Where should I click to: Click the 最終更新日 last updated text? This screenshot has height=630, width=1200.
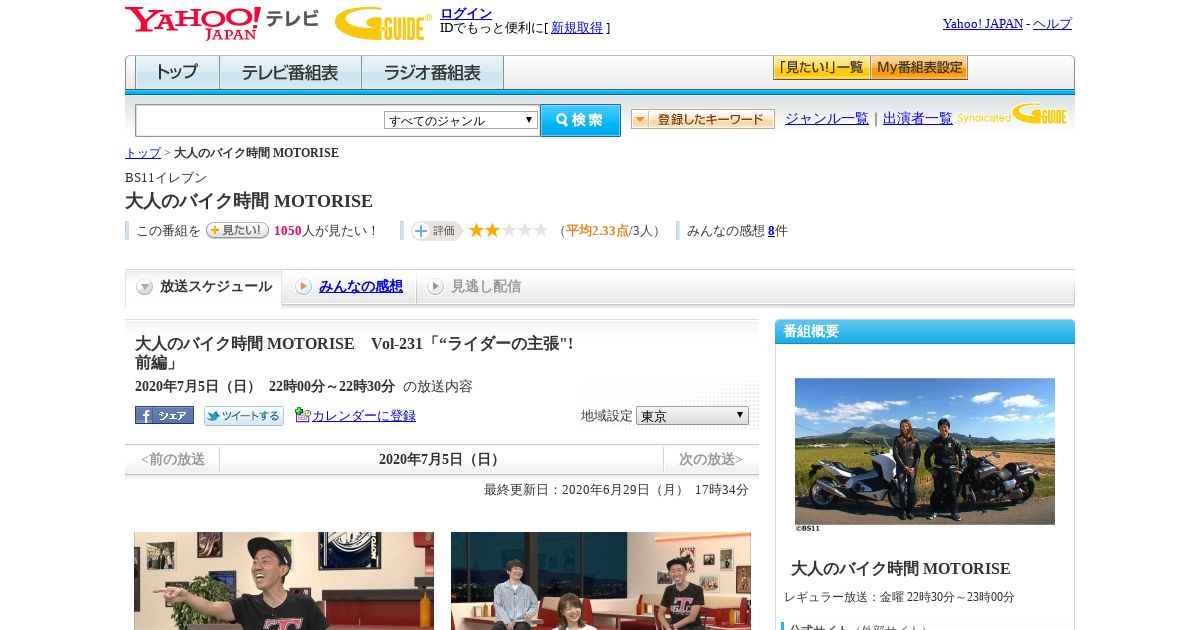(616, 490)
